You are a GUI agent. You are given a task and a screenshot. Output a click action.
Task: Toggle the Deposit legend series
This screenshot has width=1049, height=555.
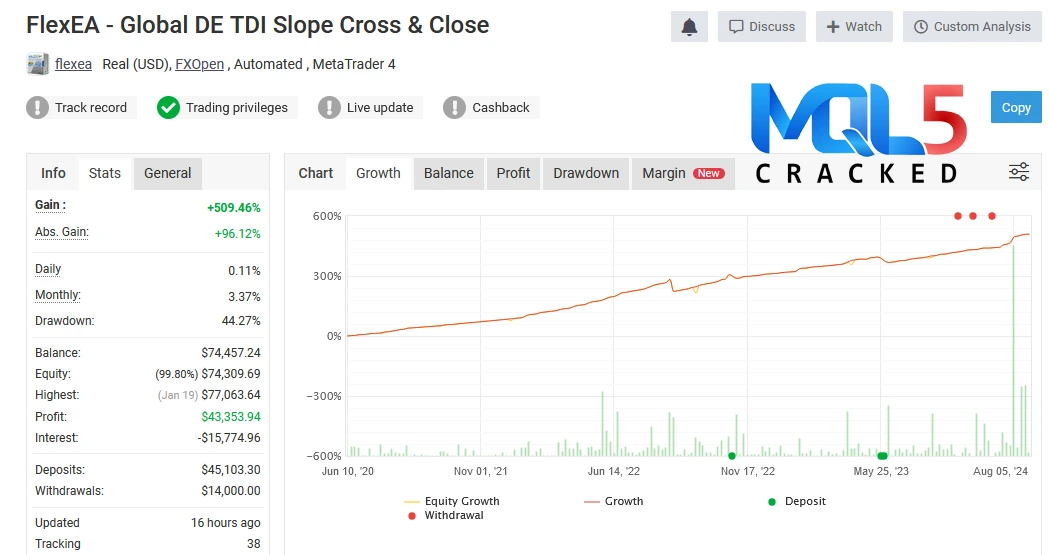[797, 501]
